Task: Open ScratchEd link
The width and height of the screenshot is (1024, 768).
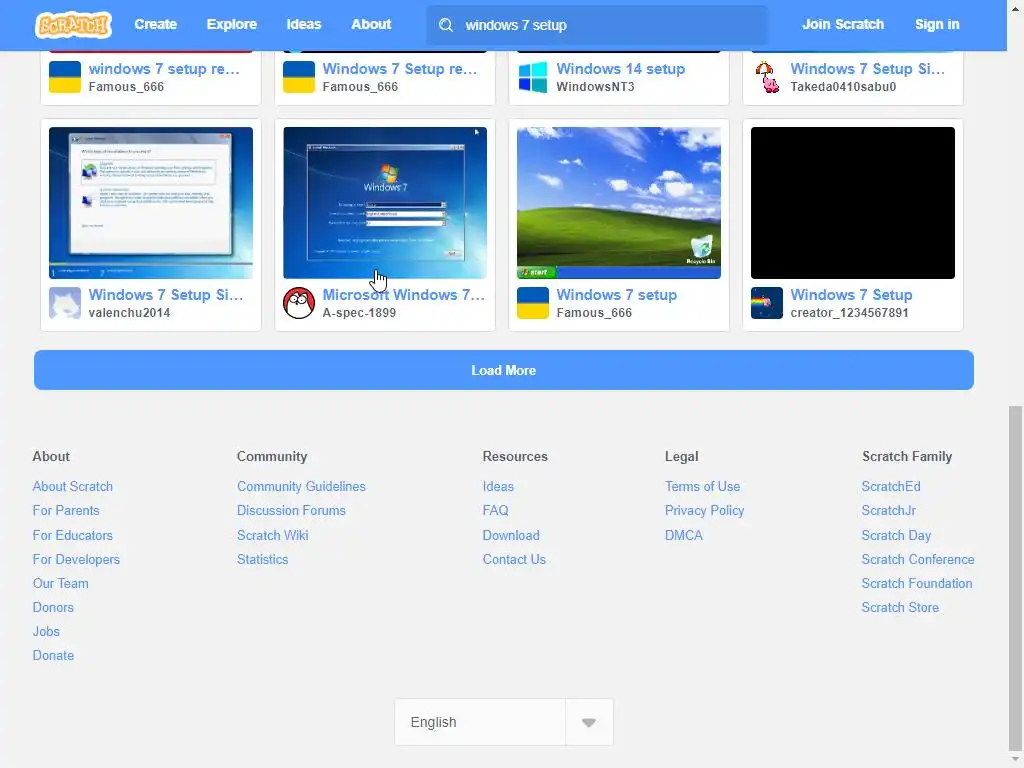Action: [x=891, y=487]
